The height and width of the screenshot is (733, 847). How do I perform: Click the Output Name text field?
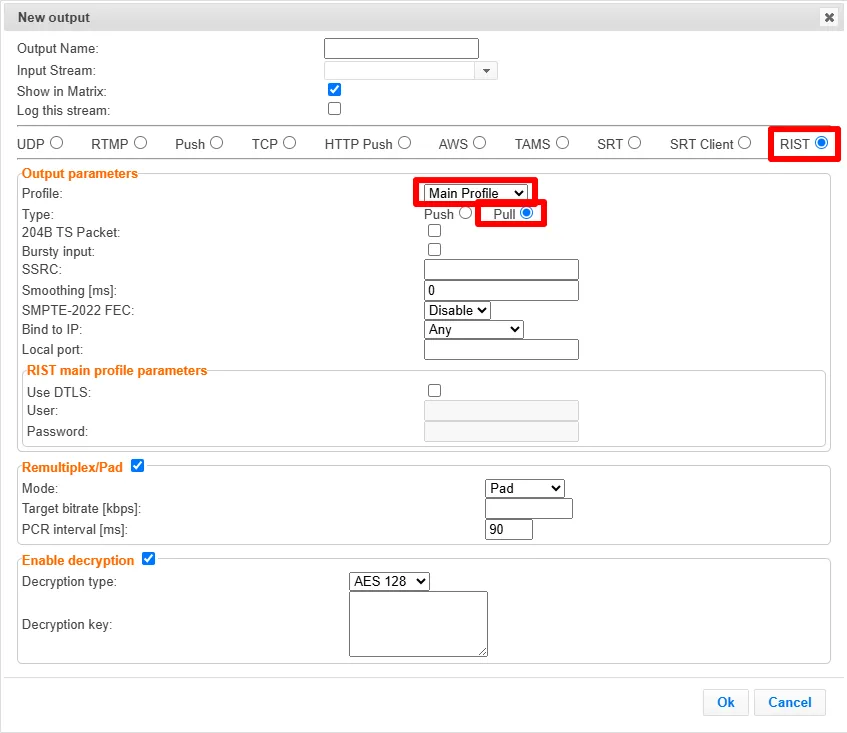(x=401, y=49)
